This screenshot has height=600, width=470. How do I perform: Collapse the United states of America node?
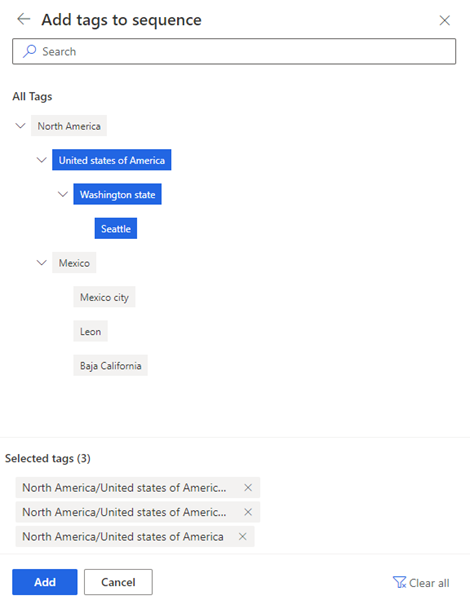(x=41, y=160)
